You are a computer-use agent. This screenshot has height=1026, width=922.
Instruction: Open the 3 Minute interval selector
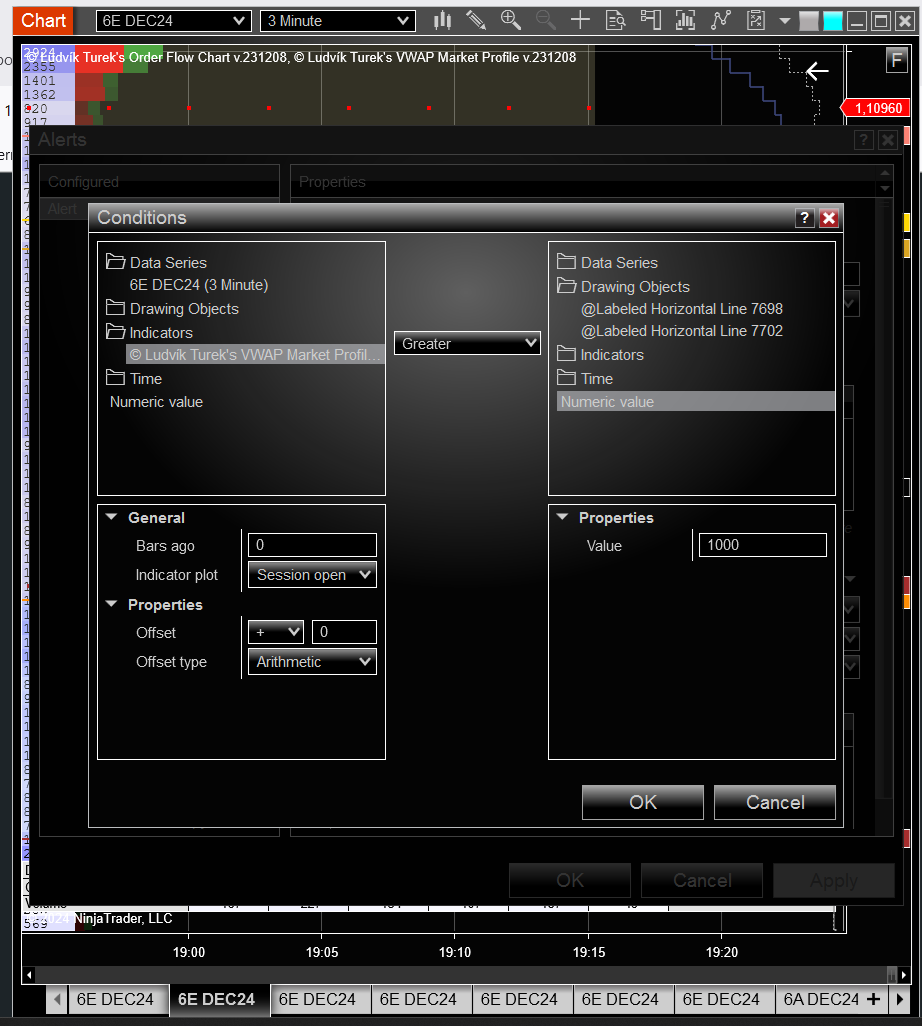click(338, 21)
